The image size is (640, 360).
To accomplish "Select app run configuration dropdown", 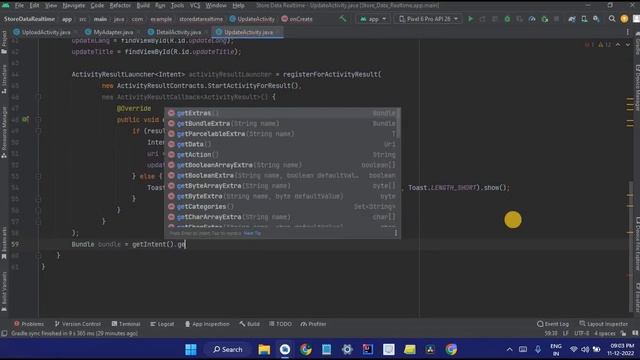I will click(x=373, y=19).
